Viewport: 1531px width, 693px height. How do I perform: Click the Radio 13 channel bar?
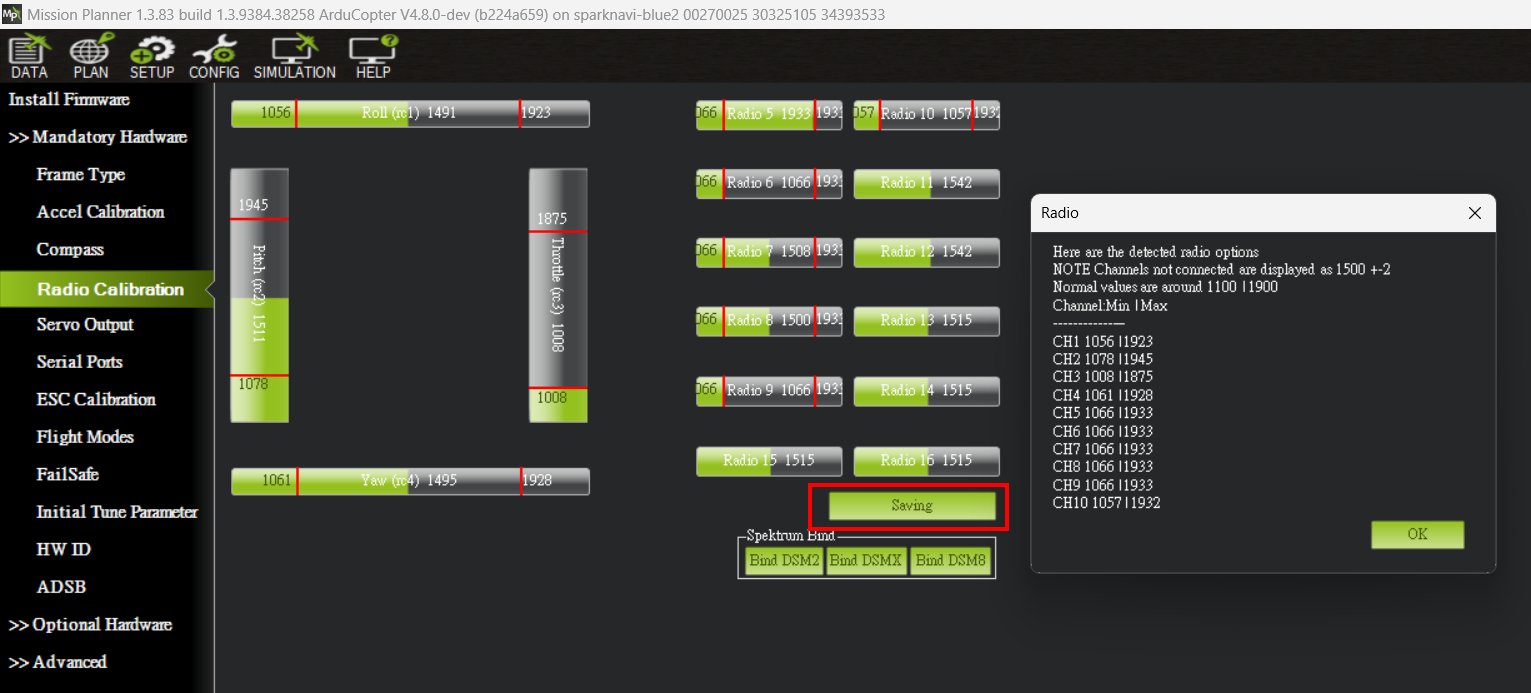(927, 321)
